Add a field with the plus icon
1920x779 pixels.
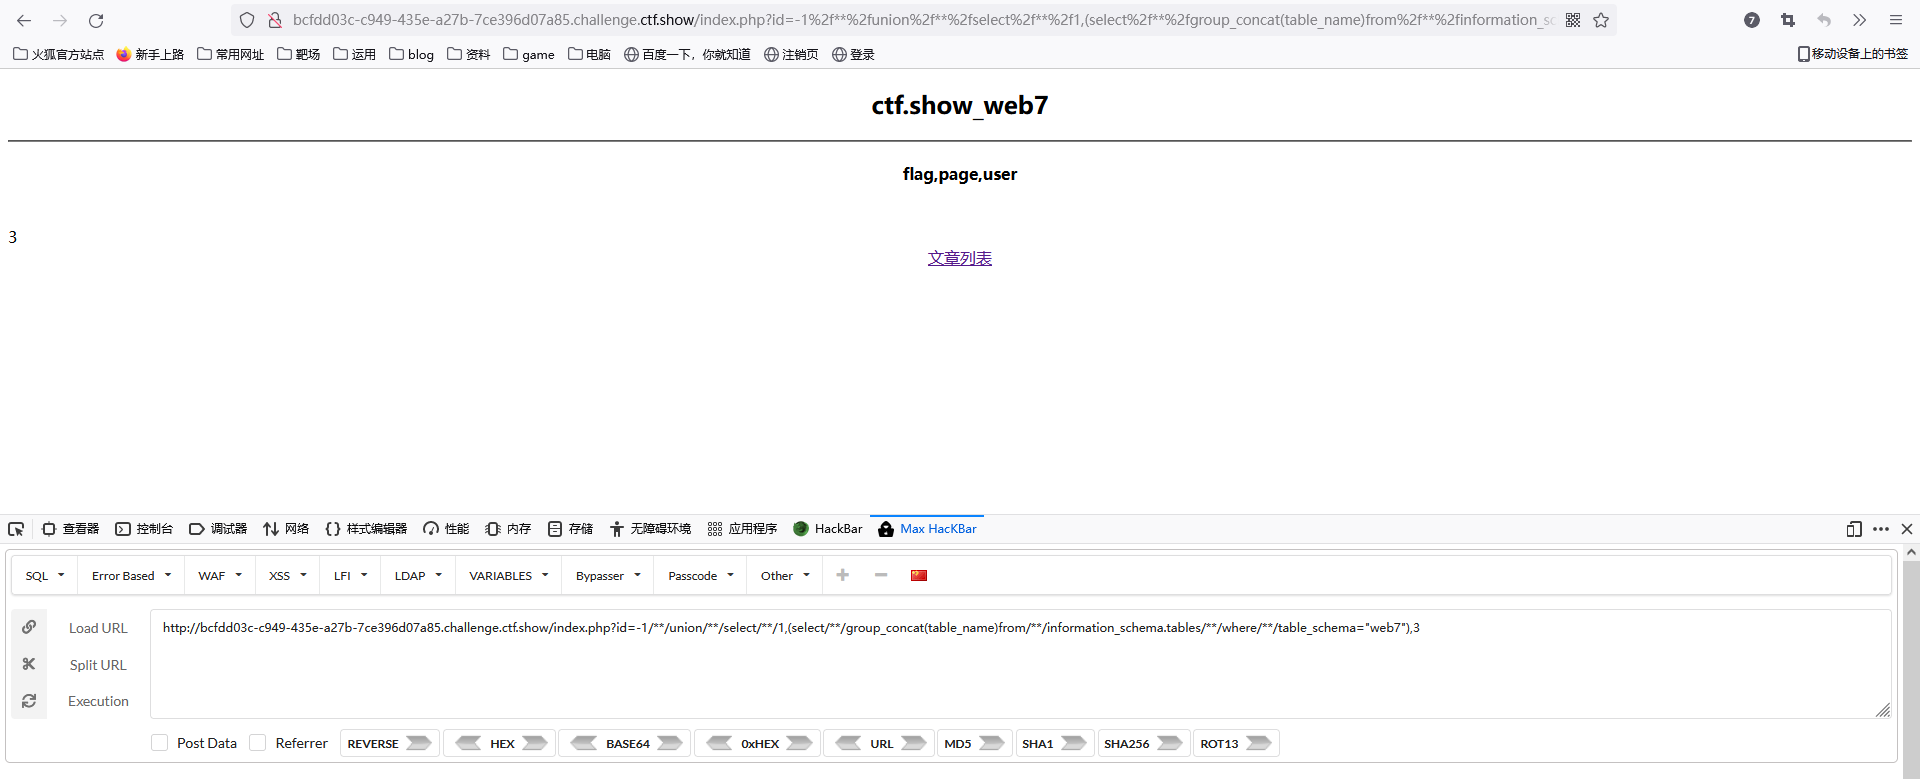pos(843,575)
